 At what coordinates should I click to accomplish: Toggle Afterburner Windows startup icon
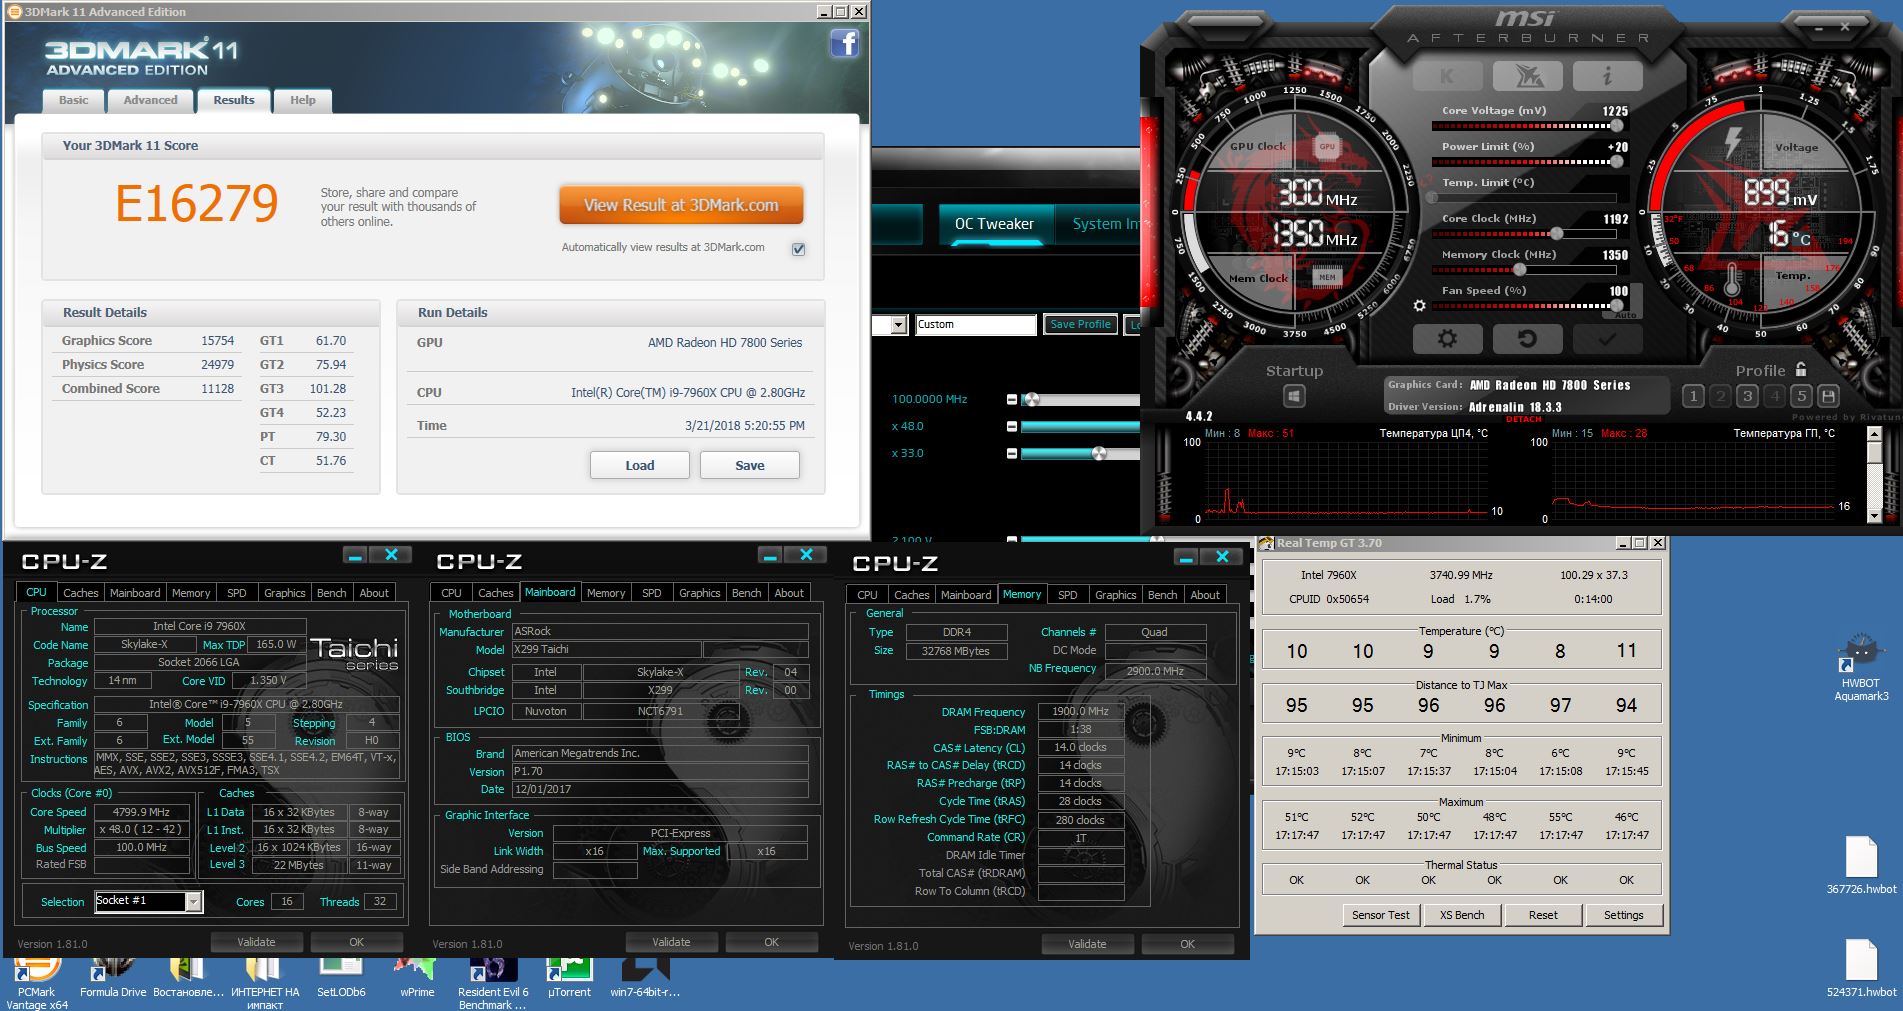1294,397
